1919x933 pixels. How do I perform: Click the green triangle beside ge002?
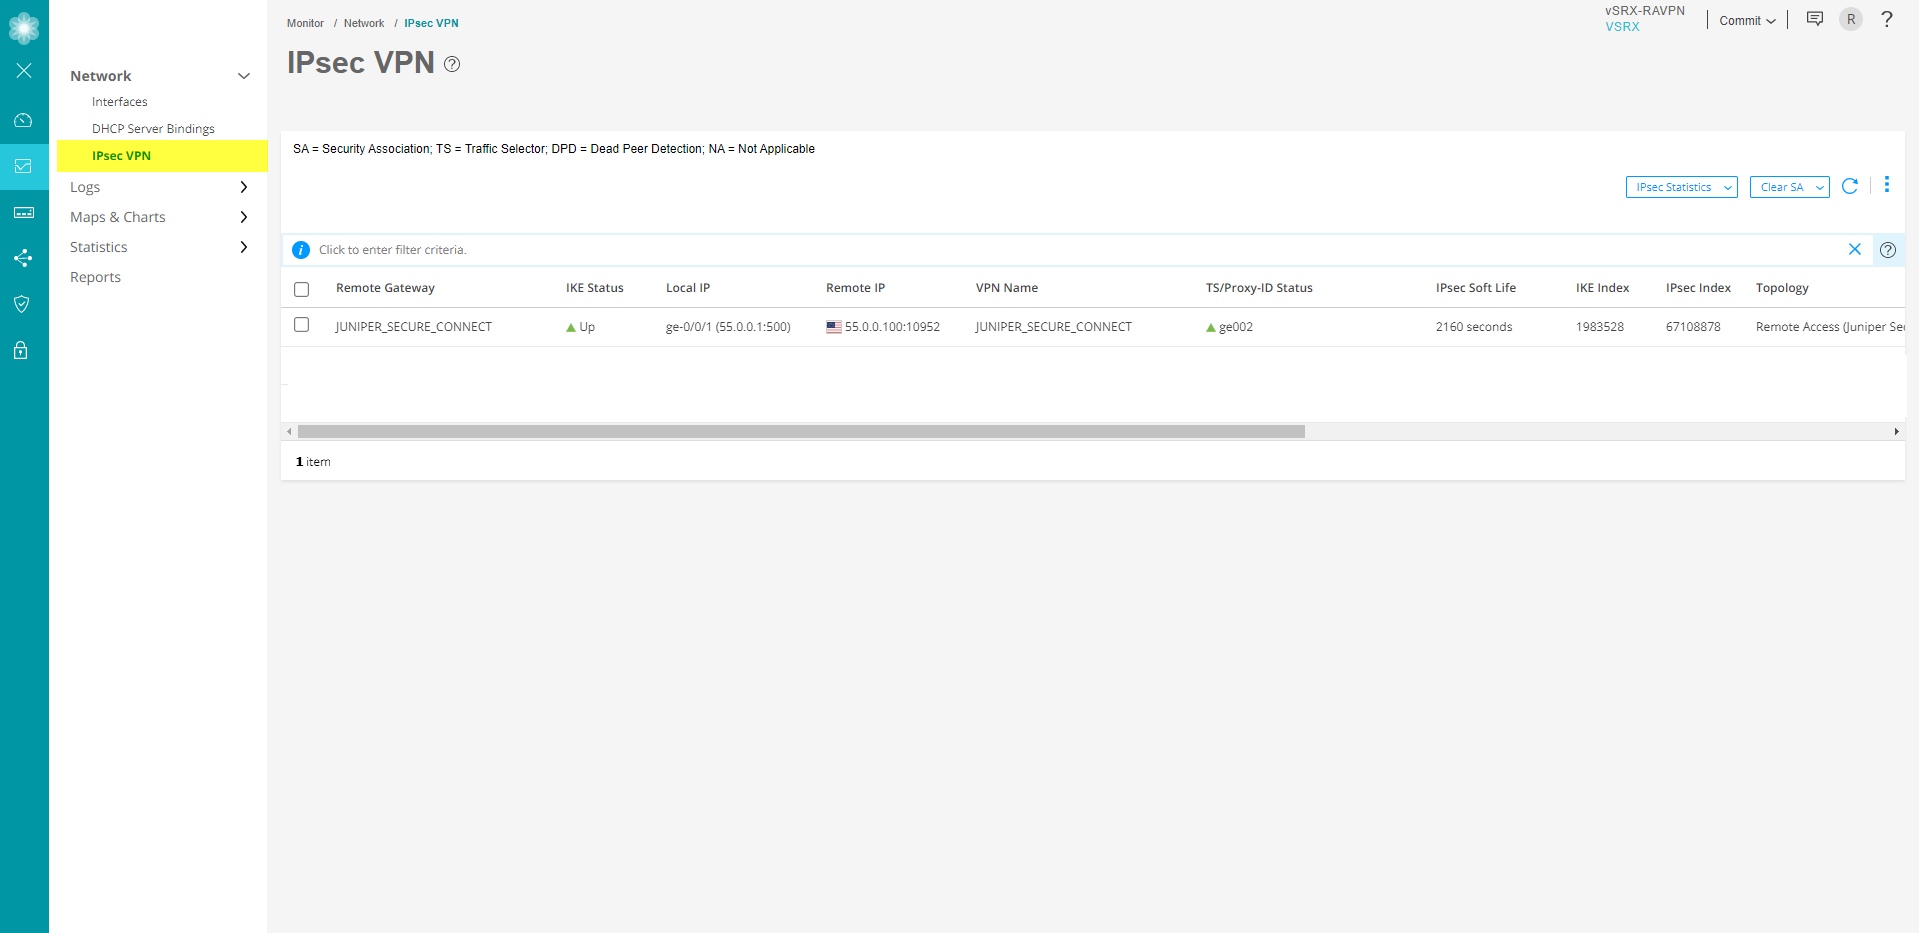point(1211,327)
